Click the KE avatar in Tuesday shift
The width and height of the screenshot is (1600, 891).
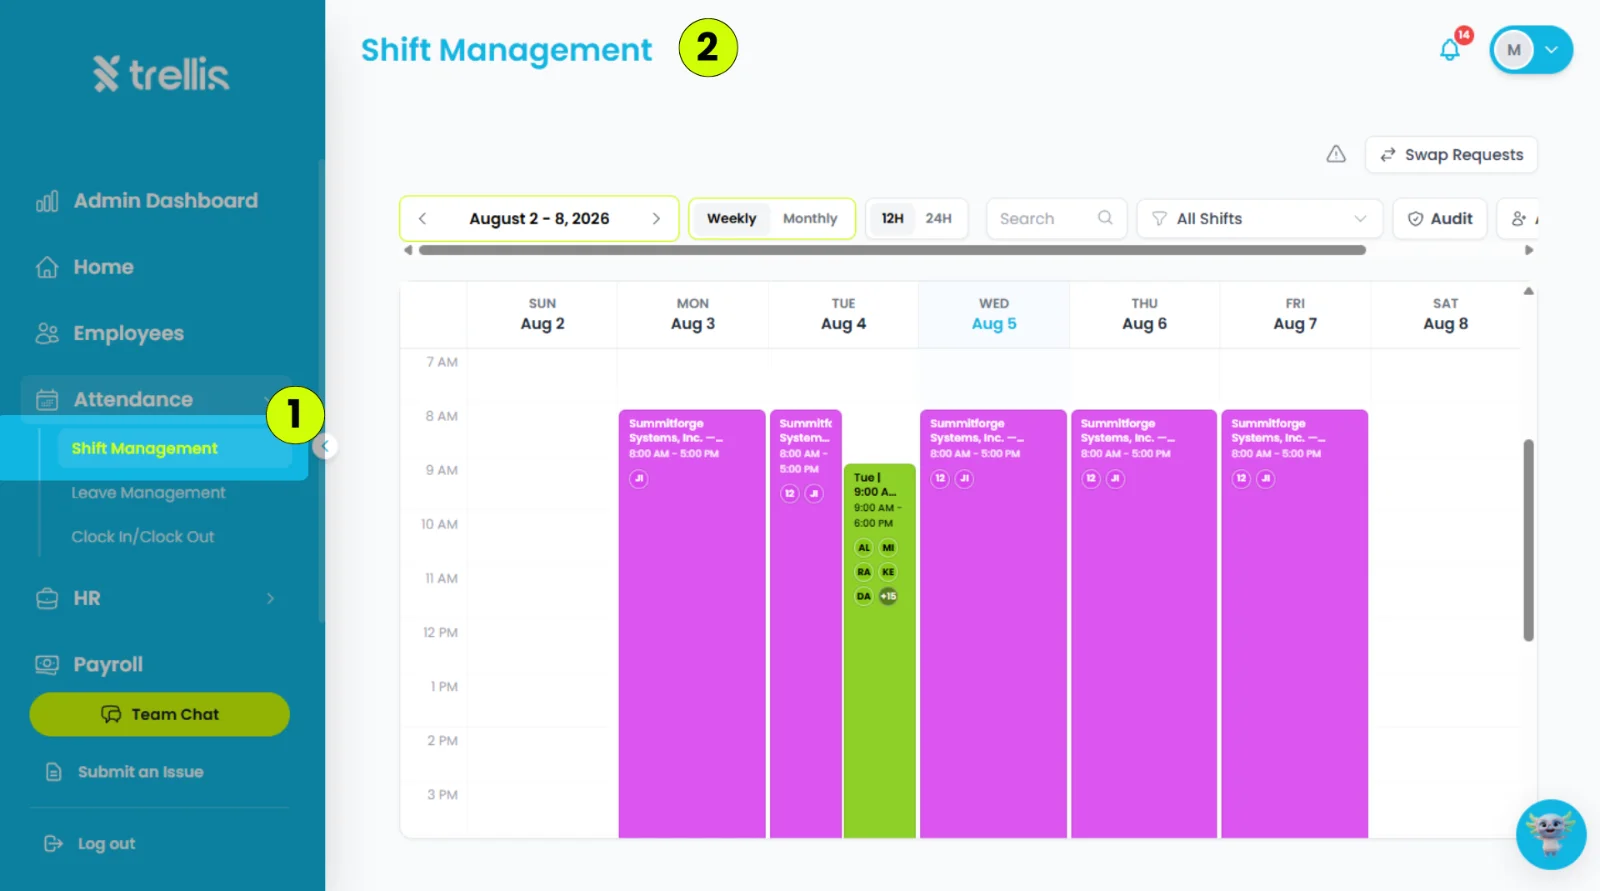coord(888,572)
